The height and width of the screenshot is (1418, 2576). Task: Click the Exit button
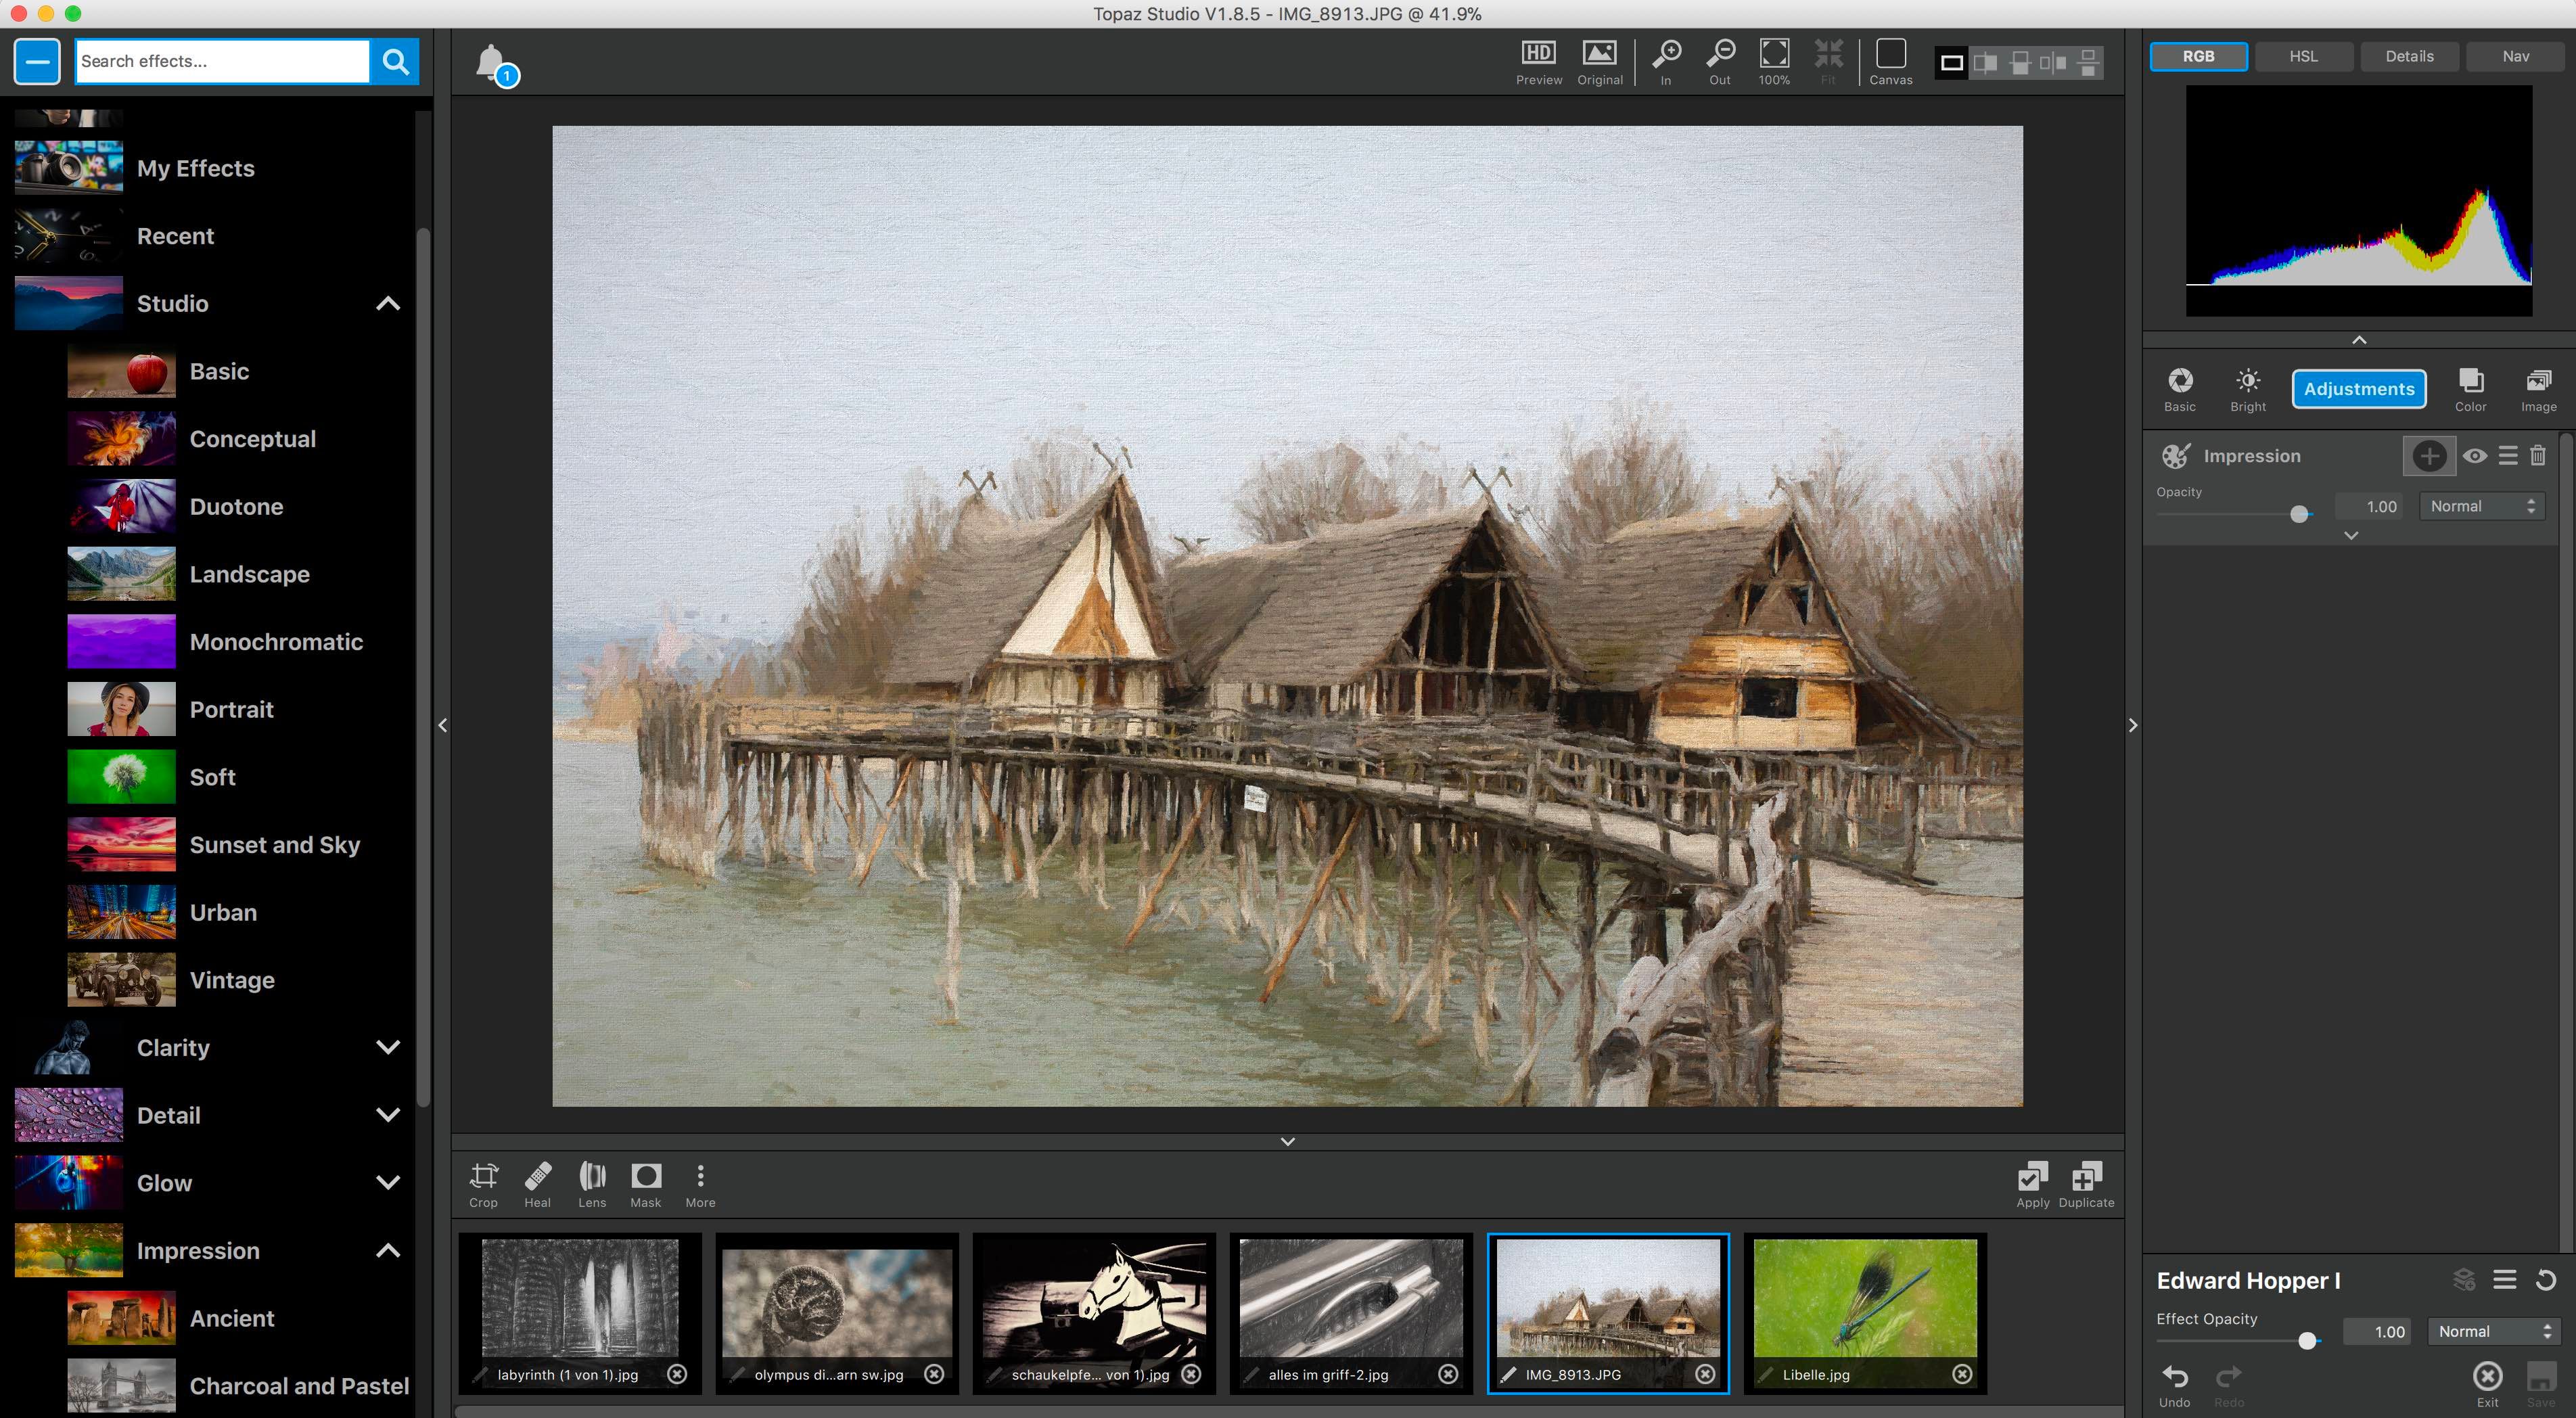point(2487,1385)
